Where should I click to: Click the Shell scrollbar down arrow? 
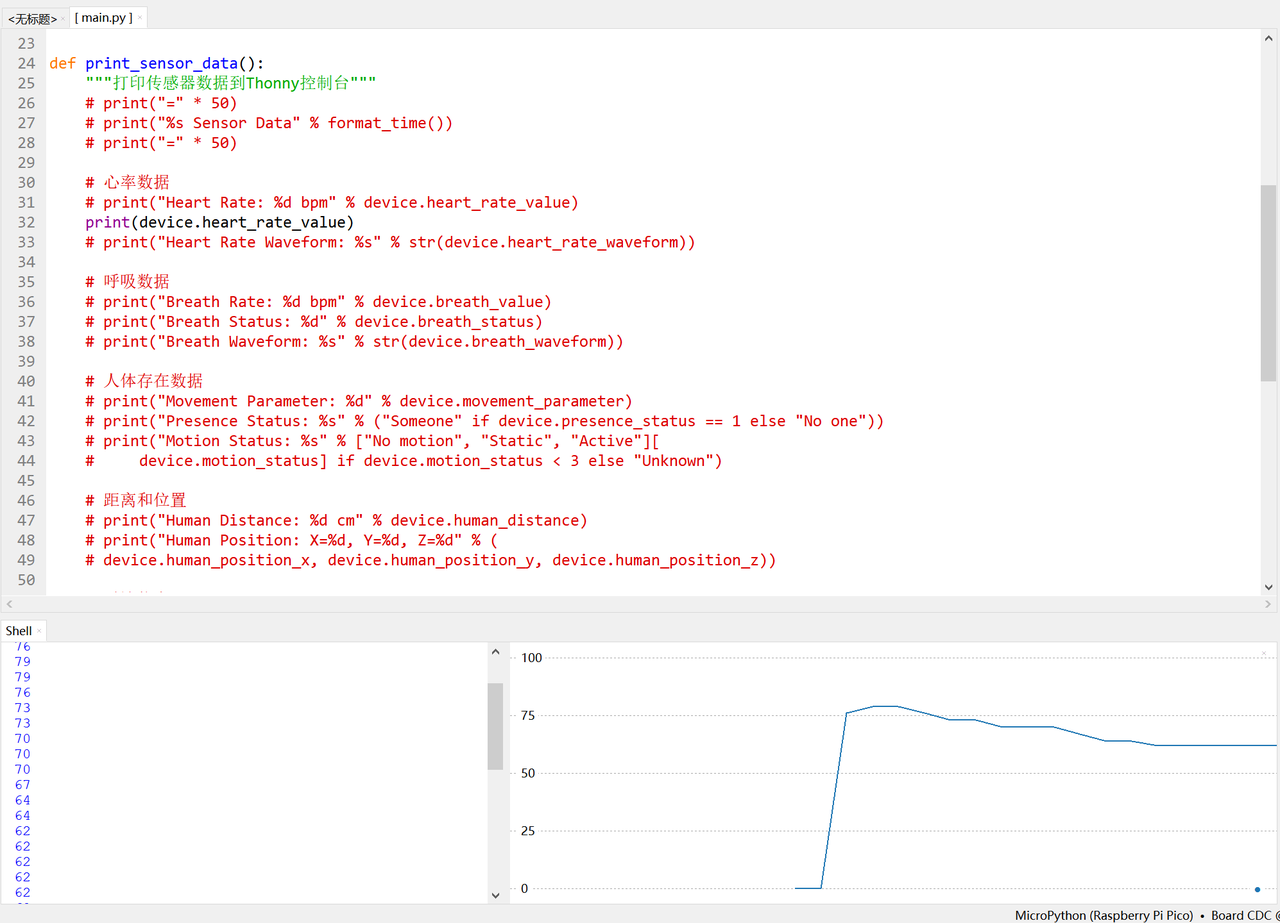click(x=495, y=895)
